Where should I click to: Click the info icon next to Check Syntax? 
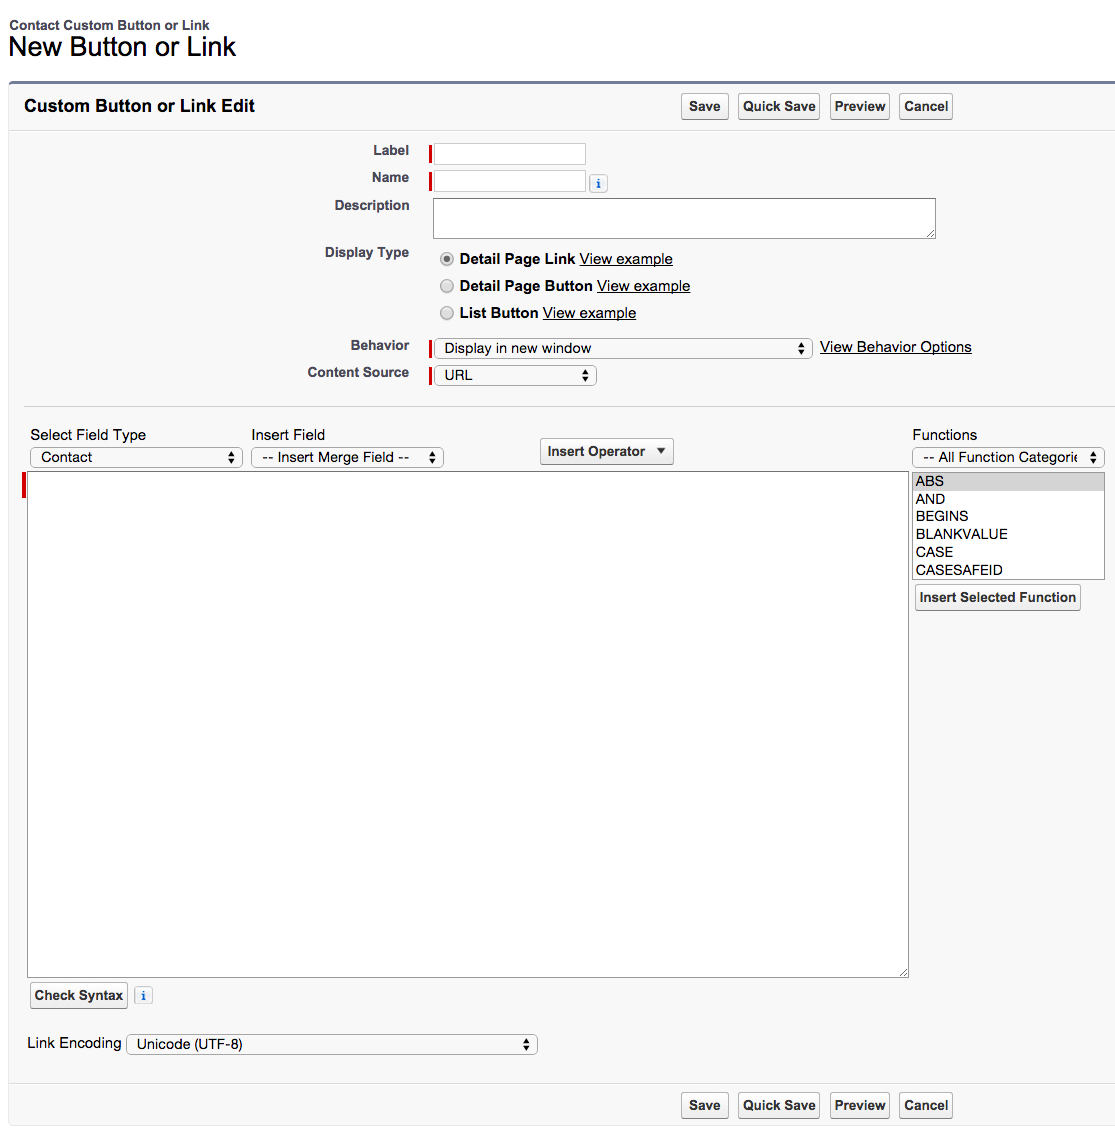tap(143, 996)
